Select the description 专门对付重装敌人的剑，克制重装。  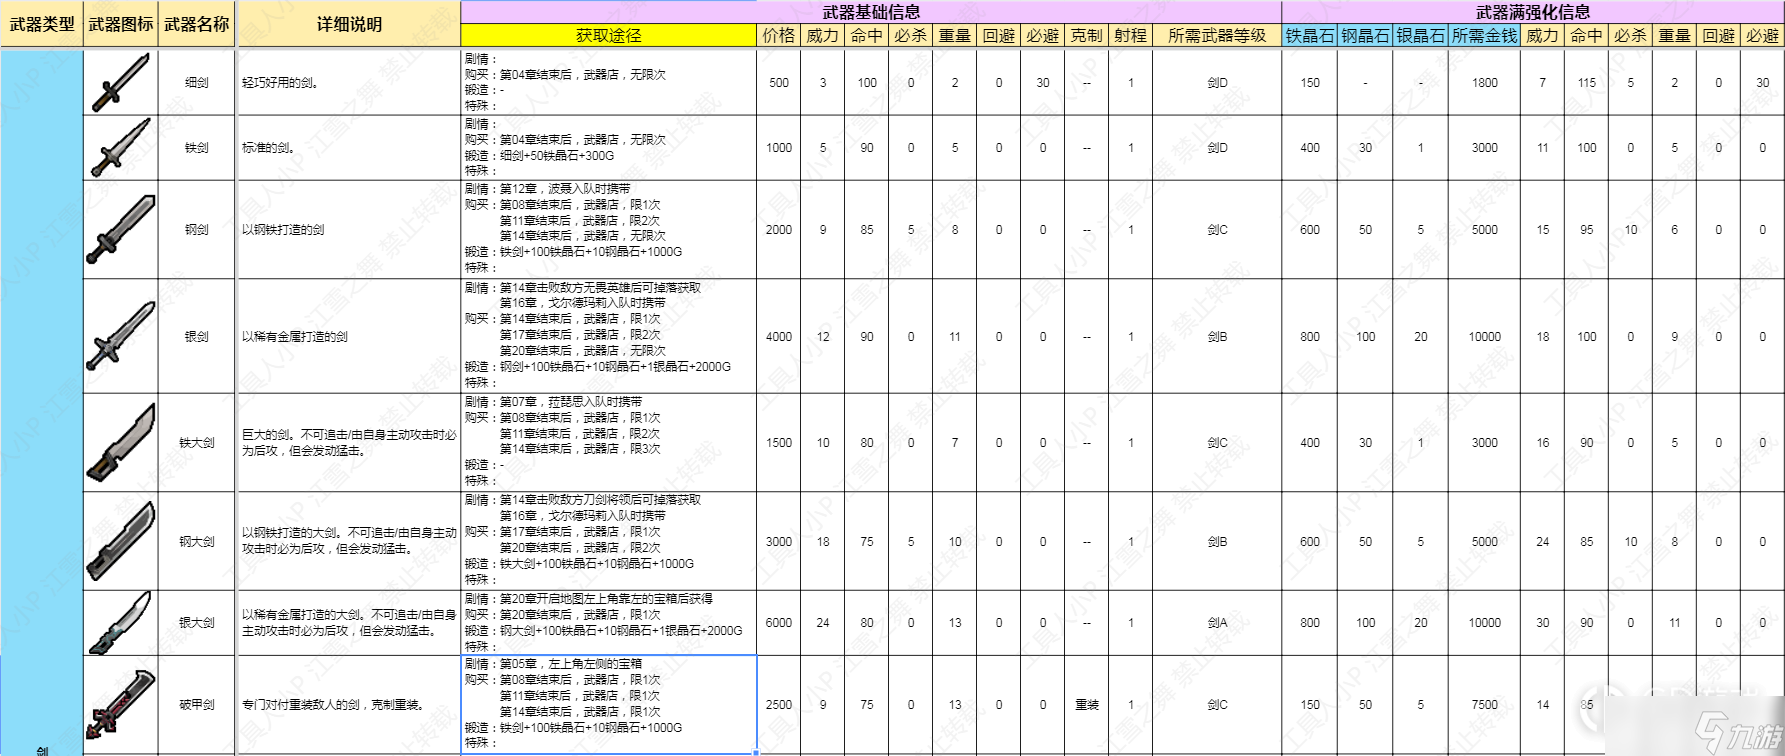click(x=333, y=704)
